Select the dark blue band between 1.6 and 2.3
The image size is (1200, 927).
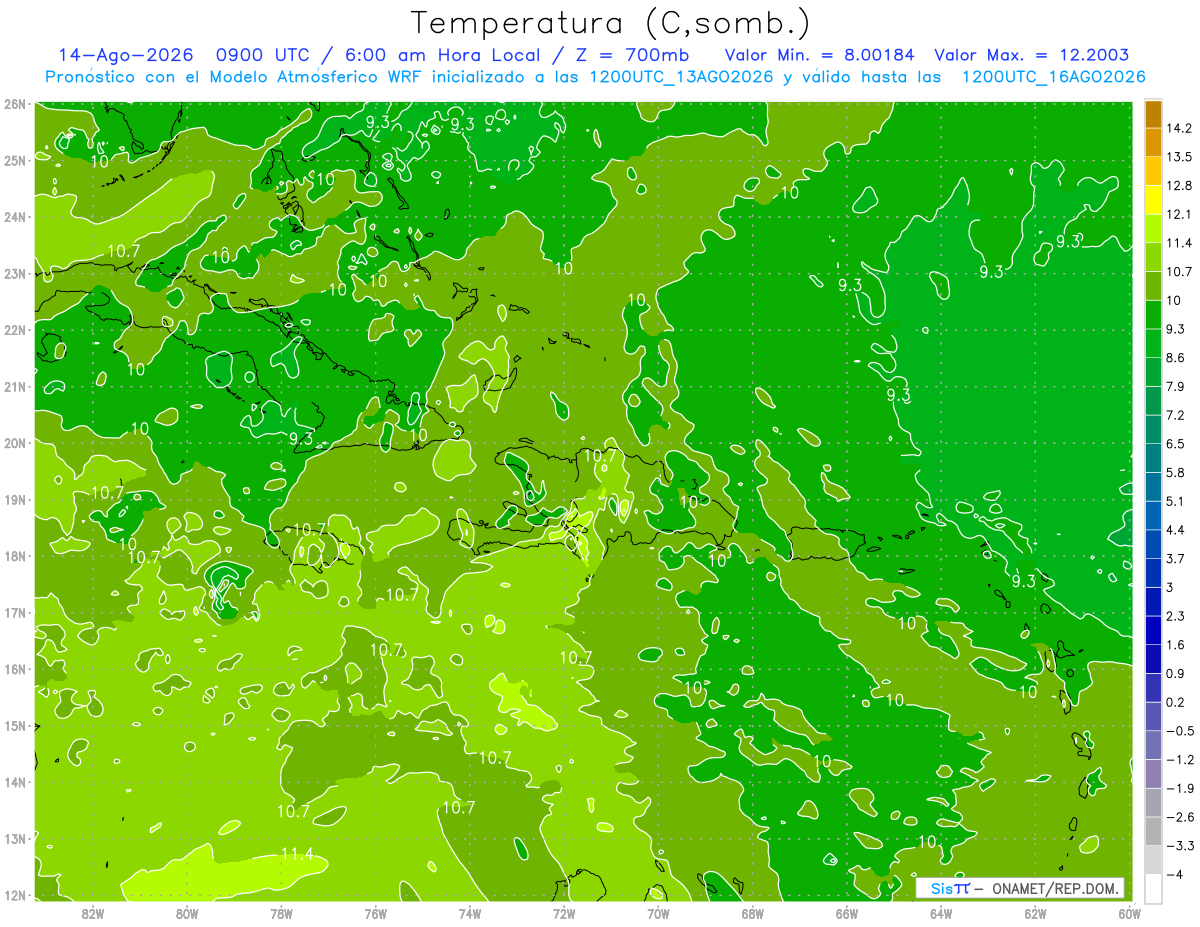(1153, 630)
